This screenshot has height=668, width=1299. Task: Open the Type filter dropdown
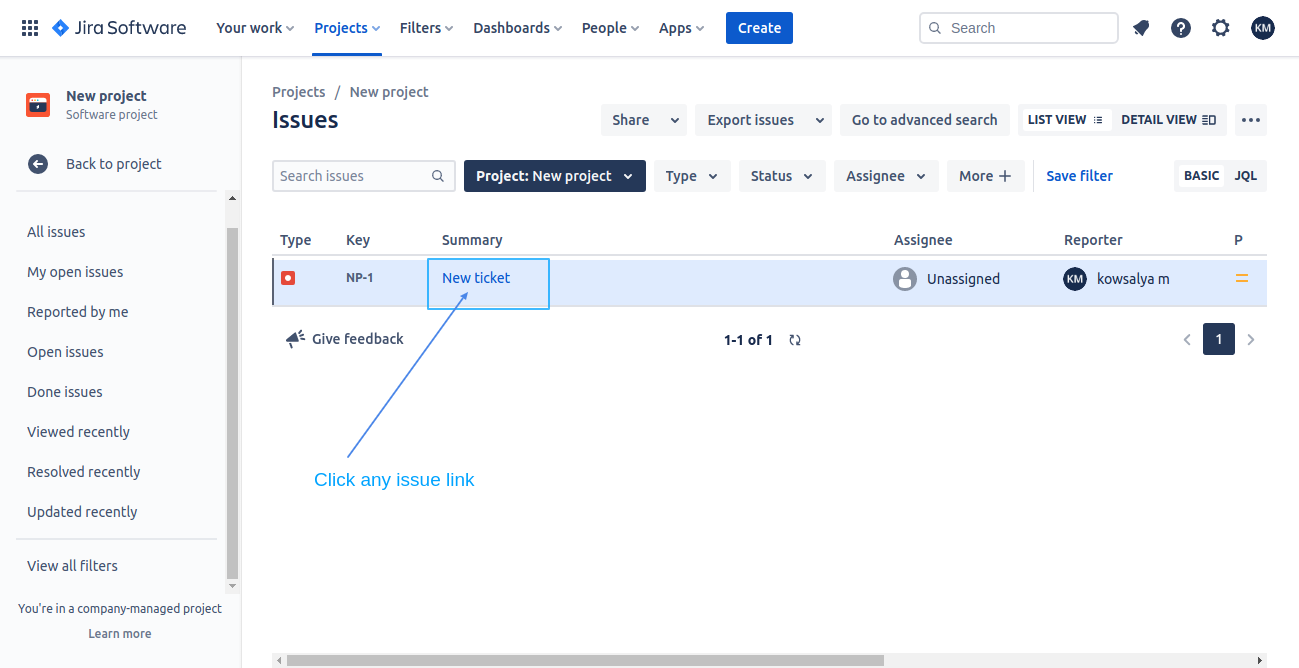(x=692, y=176)
